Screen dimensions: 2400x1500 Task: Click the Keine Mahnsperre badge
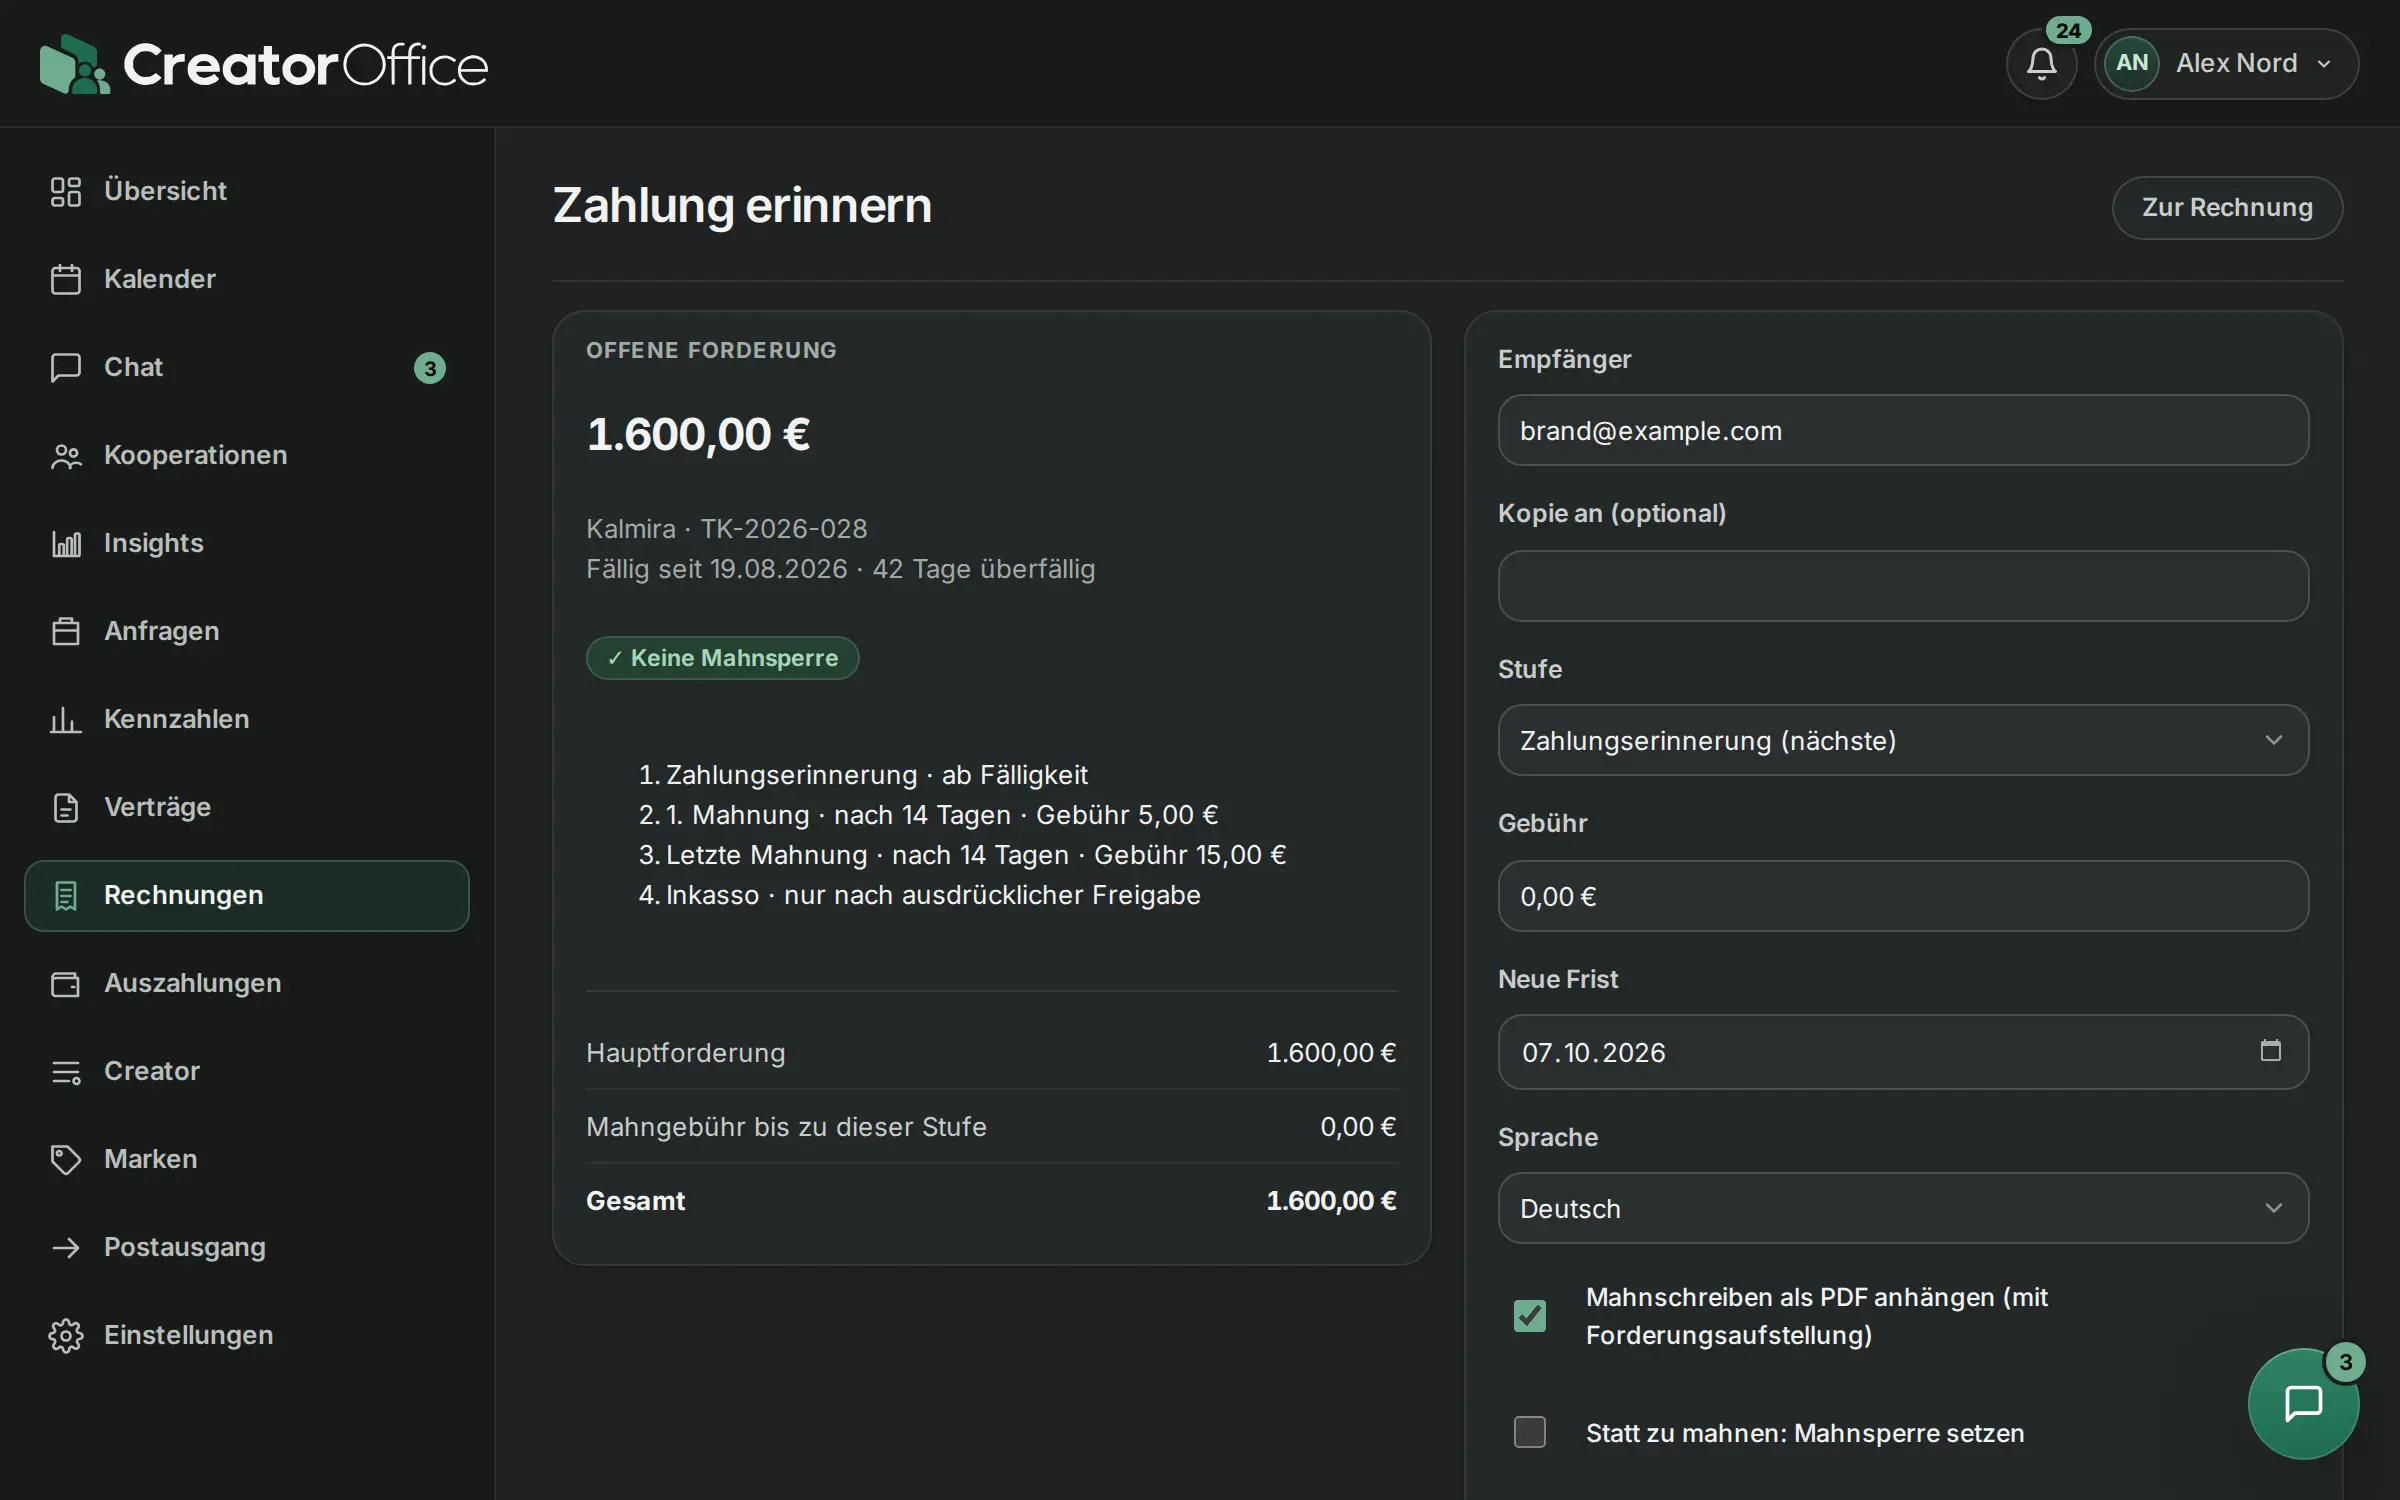pyautogui.click(x=722, y=658)
